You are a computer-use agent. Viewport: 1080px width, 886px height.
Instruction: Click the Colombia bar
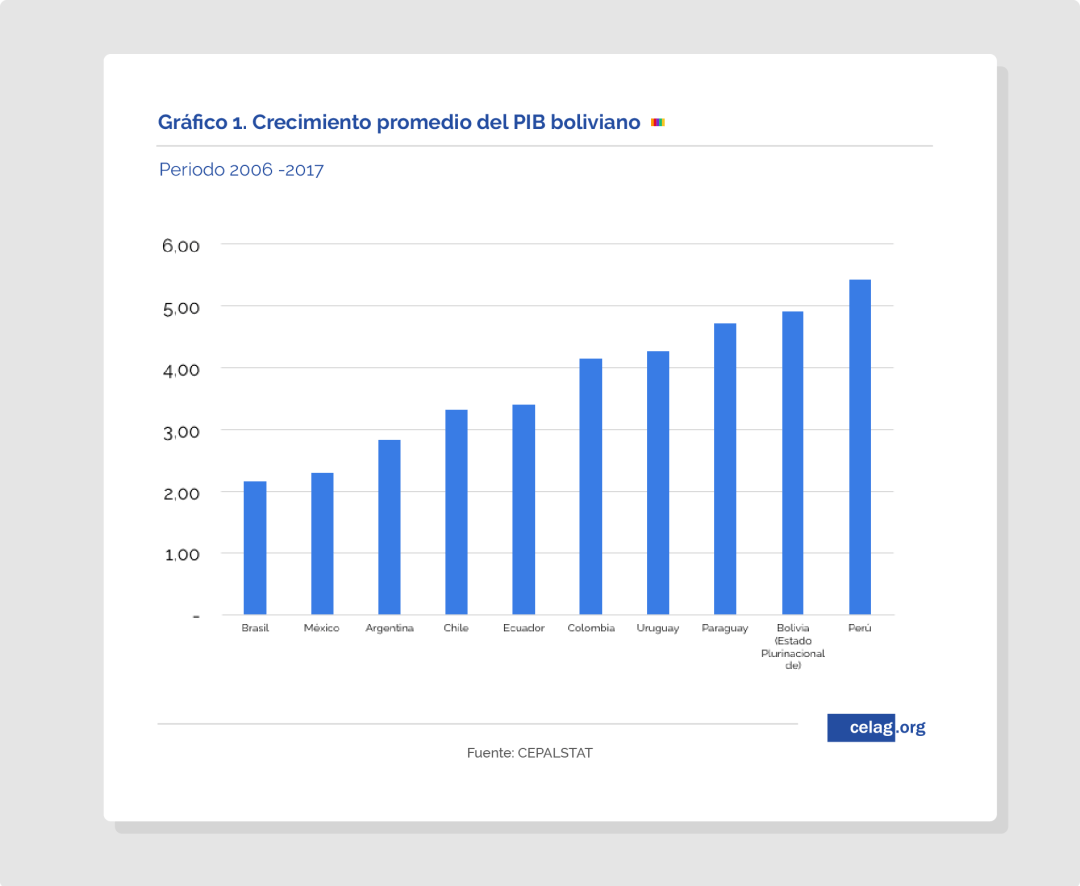[x=591, y=486]
